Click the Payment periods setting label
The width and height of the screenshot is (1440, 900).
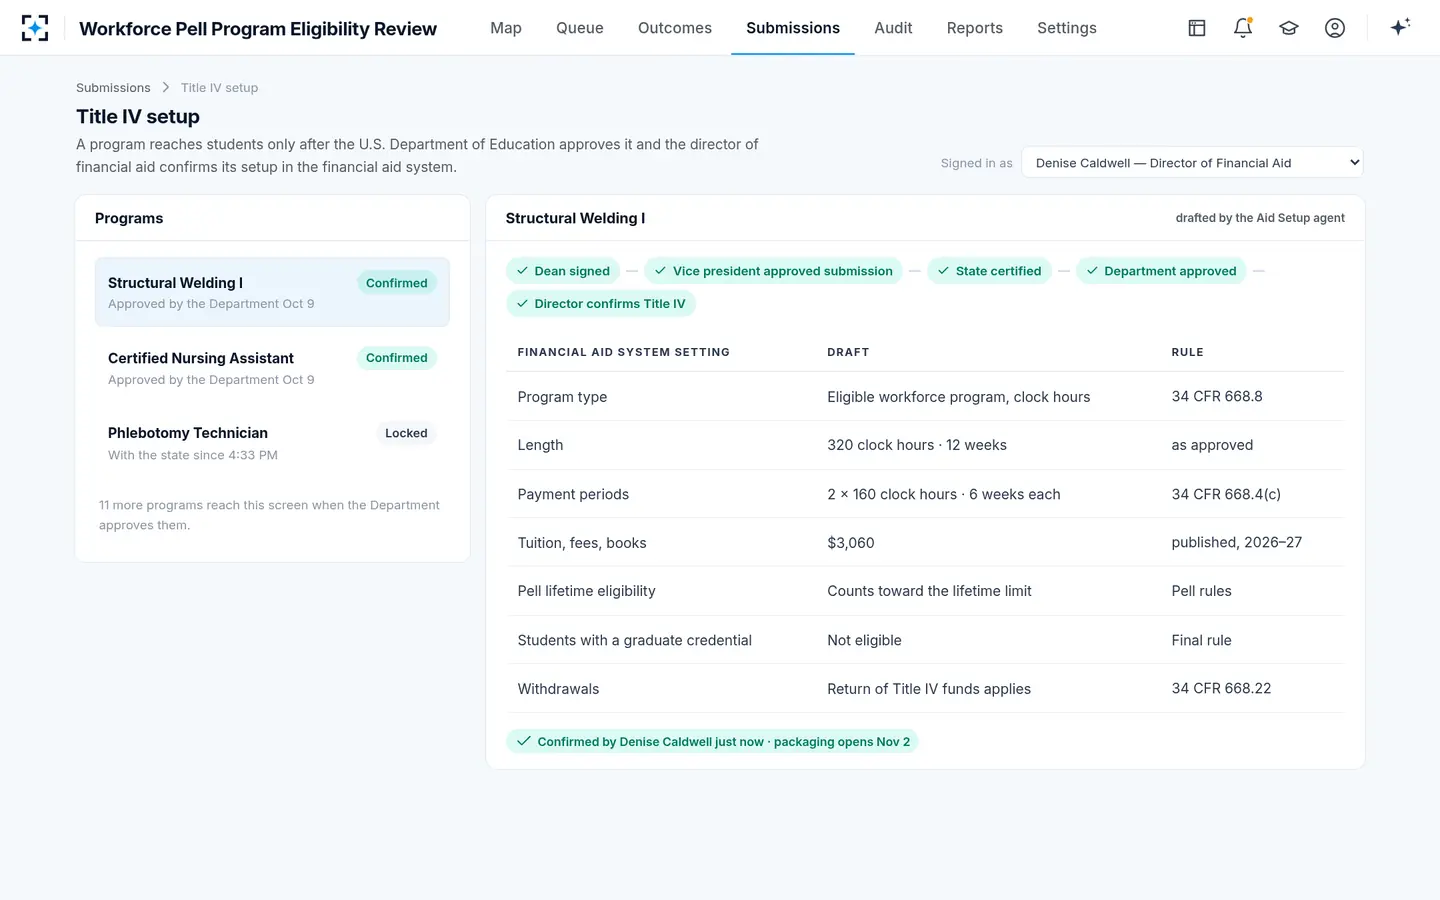(x=573, y=494)
